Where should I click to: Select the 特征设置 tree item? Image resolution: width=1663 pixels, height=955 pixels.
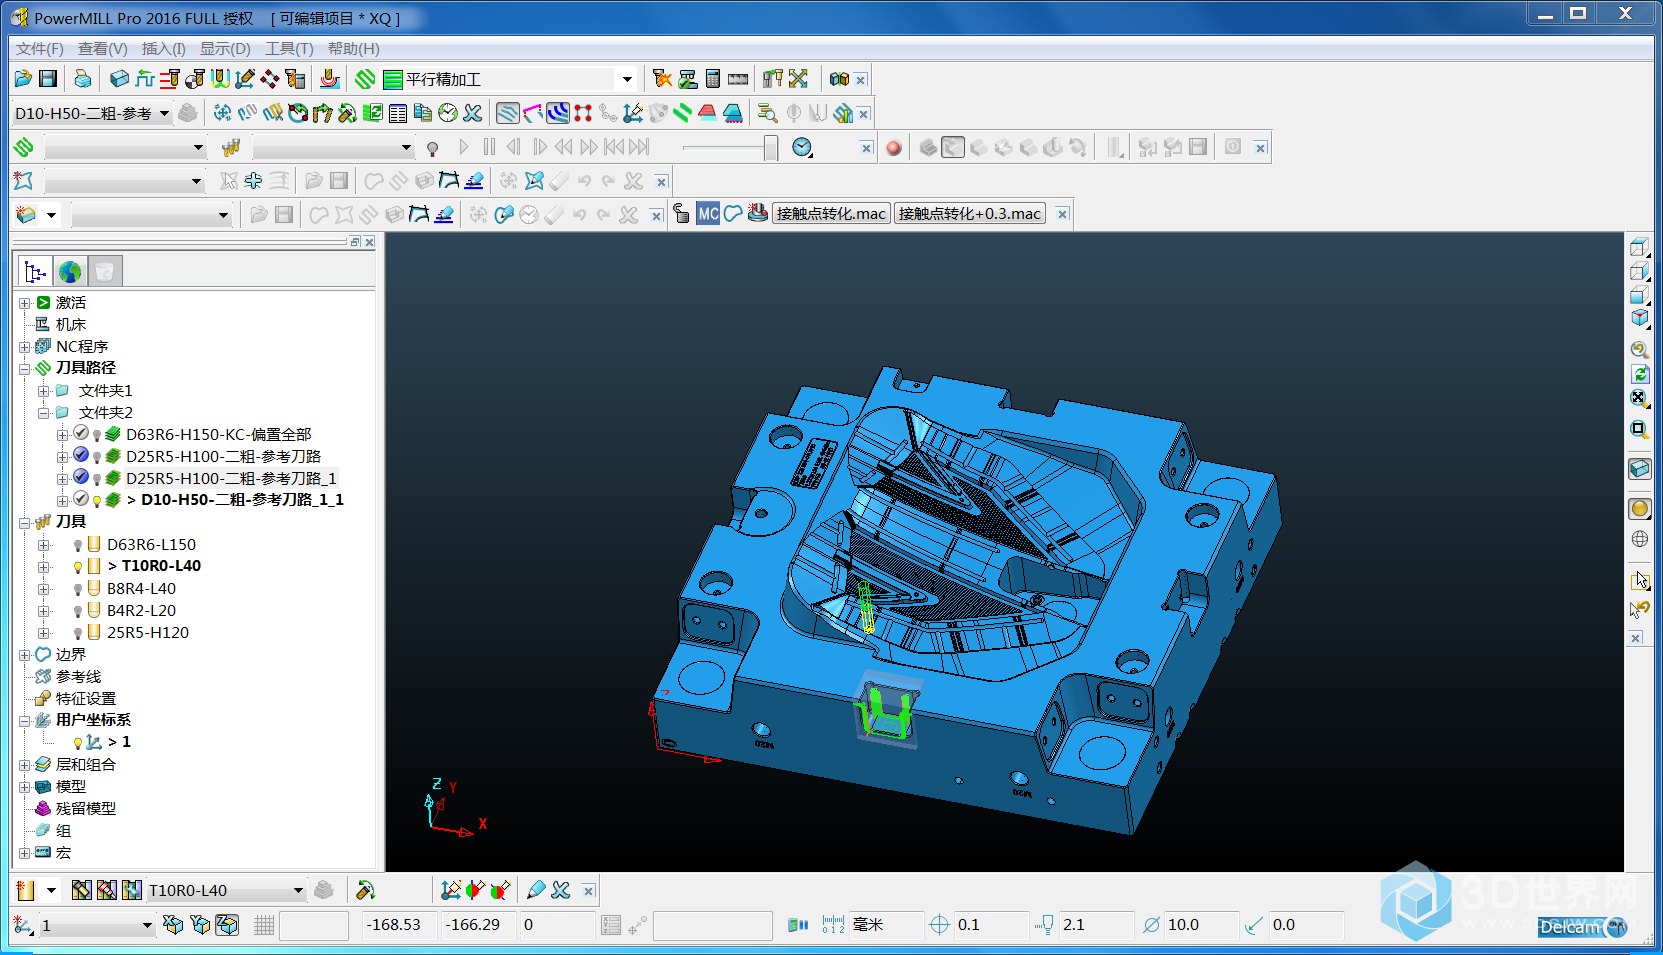(86, 699)
